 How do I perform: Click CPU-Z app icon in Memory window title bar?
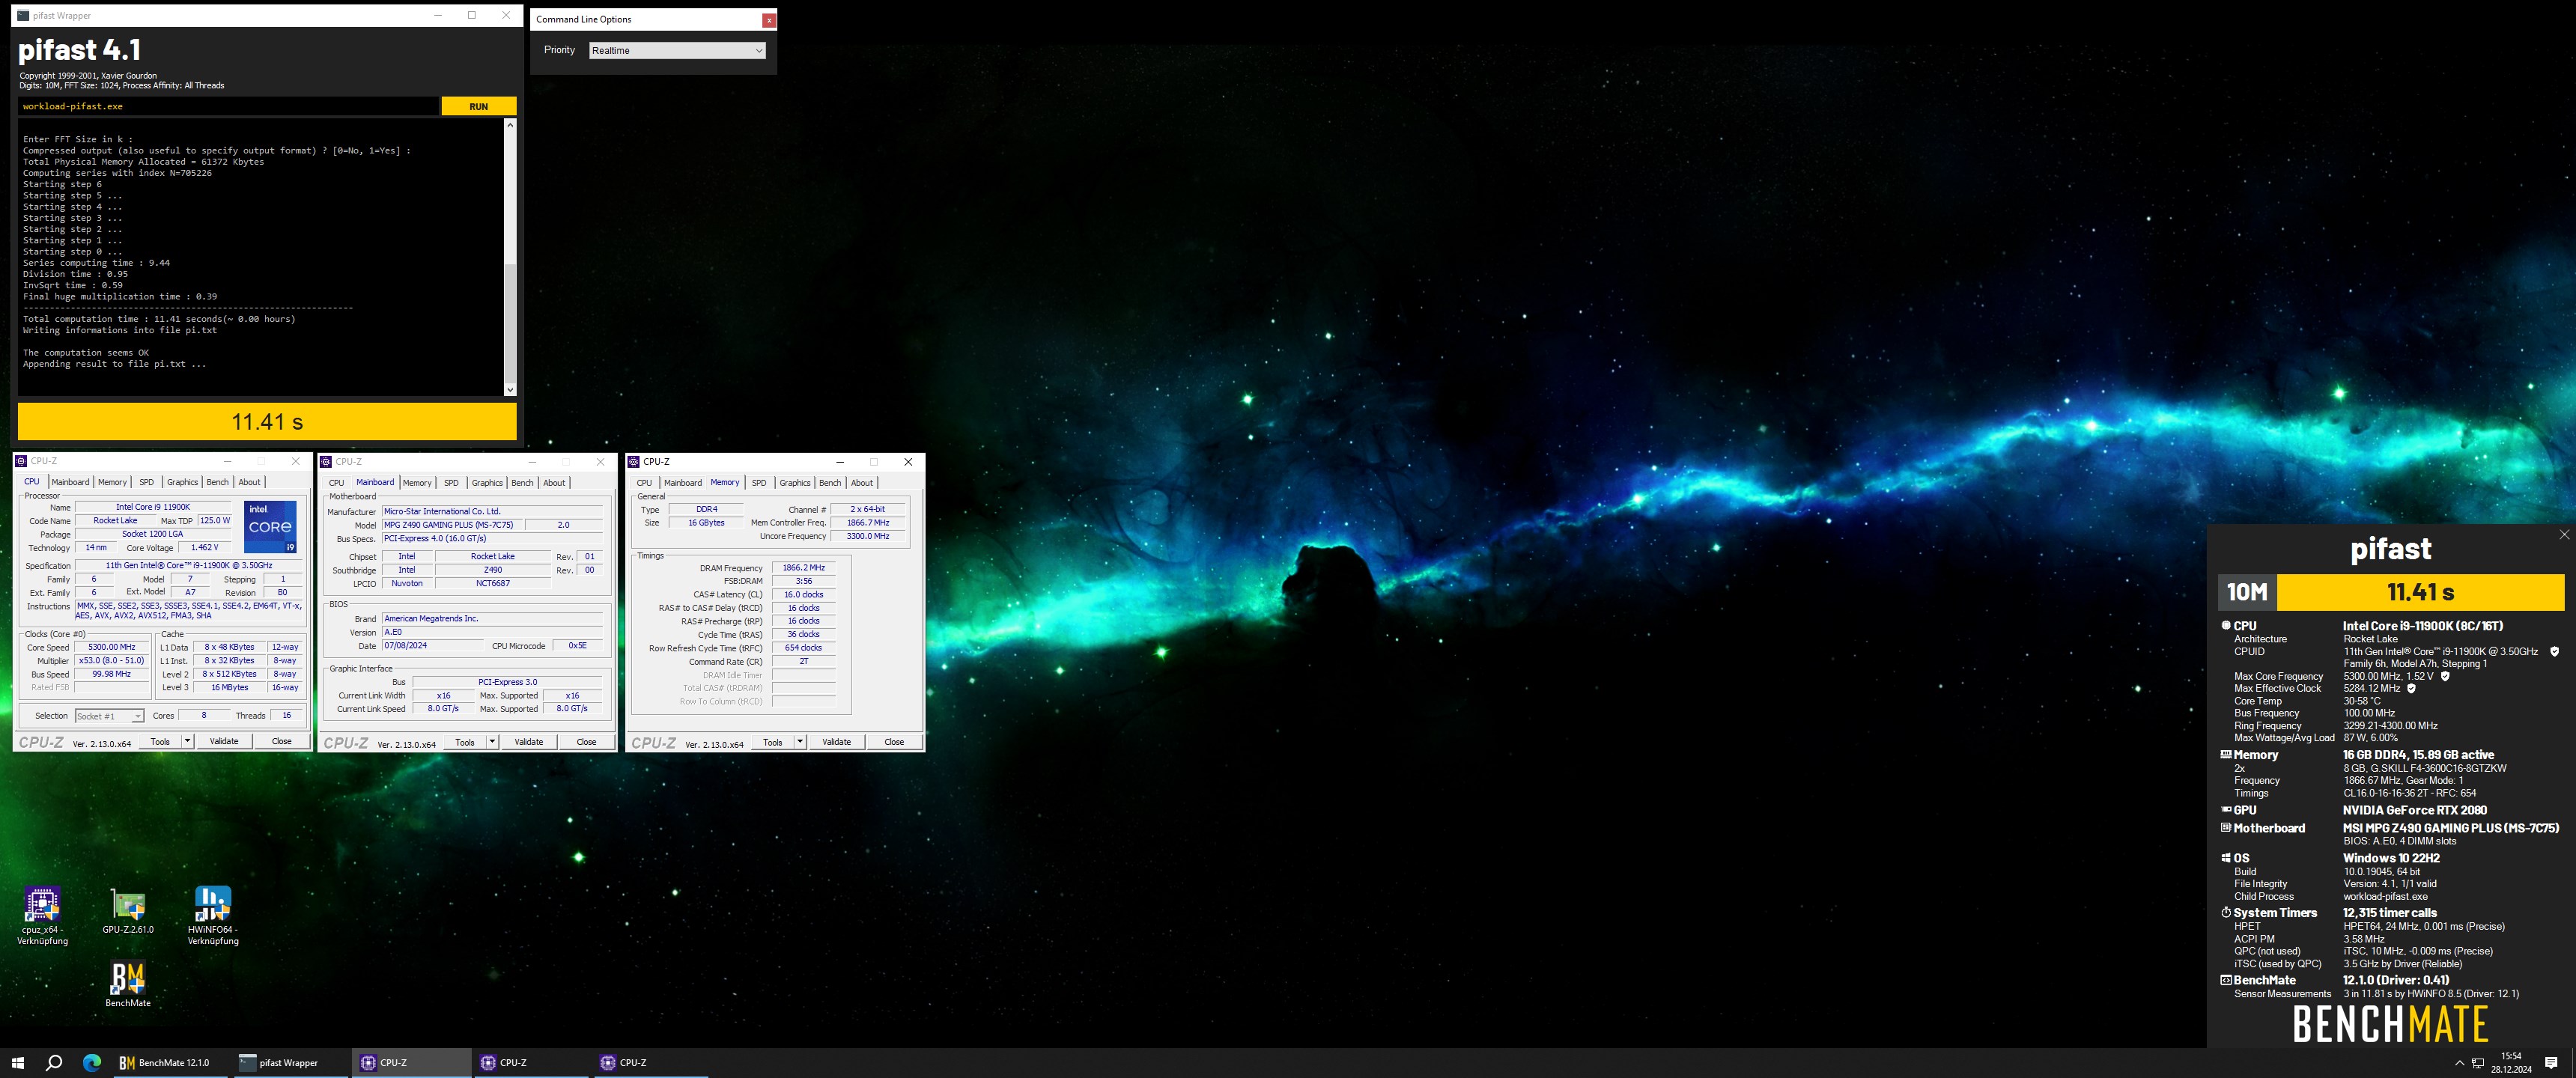[633, 462]
